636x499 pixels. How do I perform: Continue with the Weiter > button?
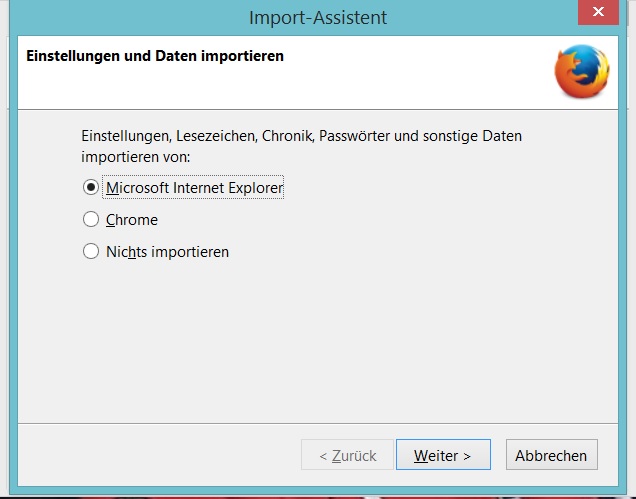click(443, 455)
